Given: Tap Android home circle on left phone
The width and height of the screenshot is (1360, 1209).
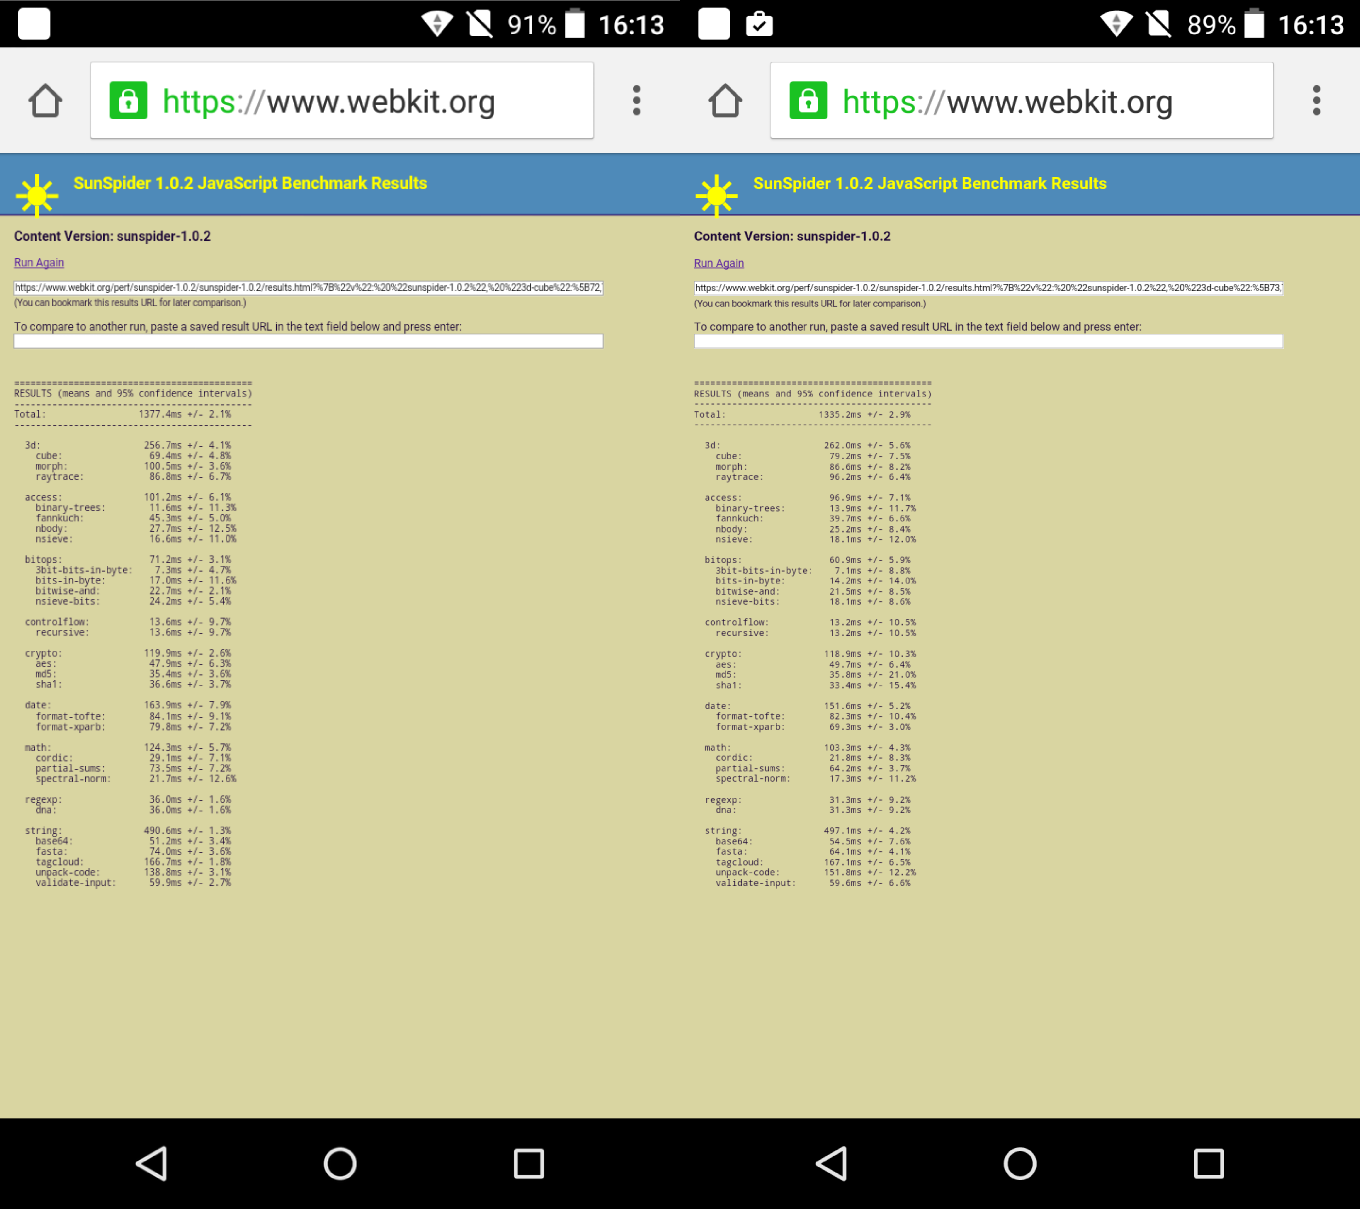Looking at the screenshot, I should pos(340,1163).
